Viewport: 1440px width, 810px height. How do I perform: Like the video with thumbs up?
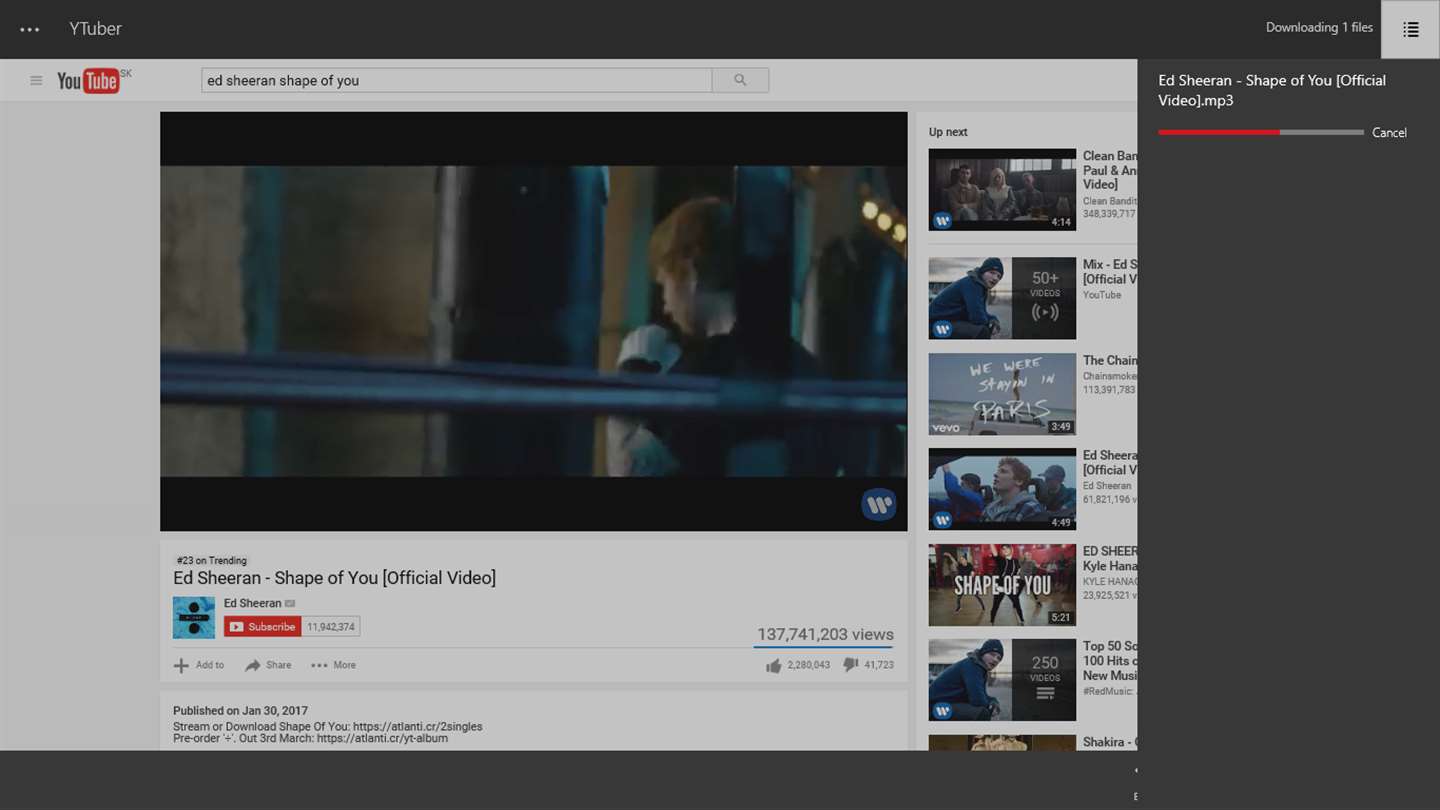[x=773, y=665]
